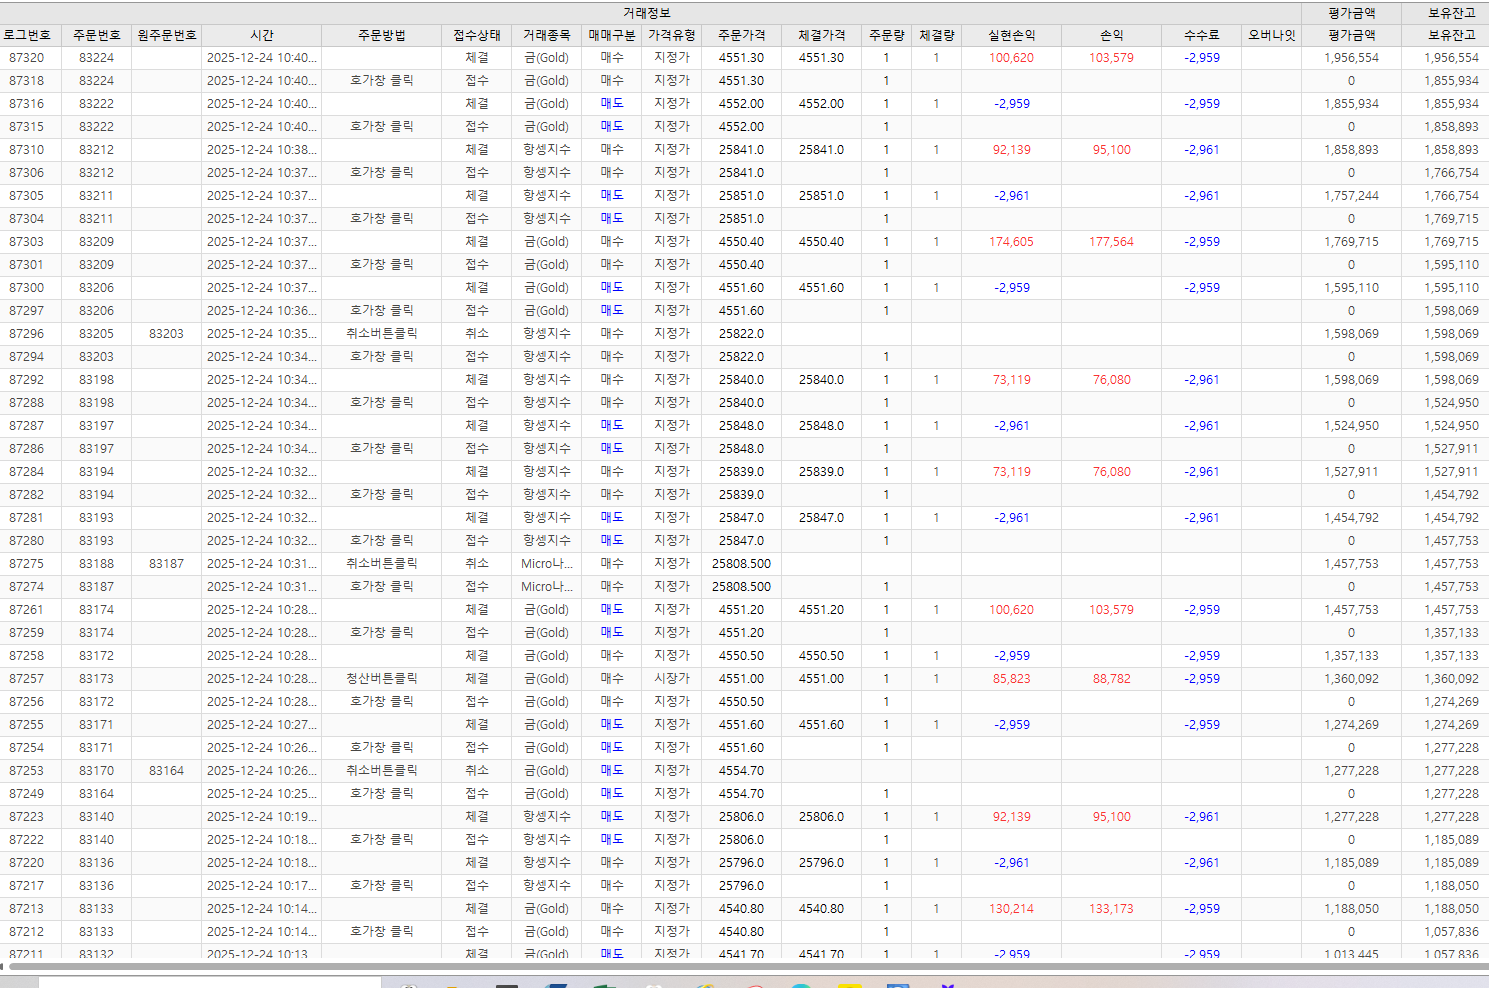Click the 접수상태 column header
Viewport: 1489px width, 988px height.
click(477, 35)
